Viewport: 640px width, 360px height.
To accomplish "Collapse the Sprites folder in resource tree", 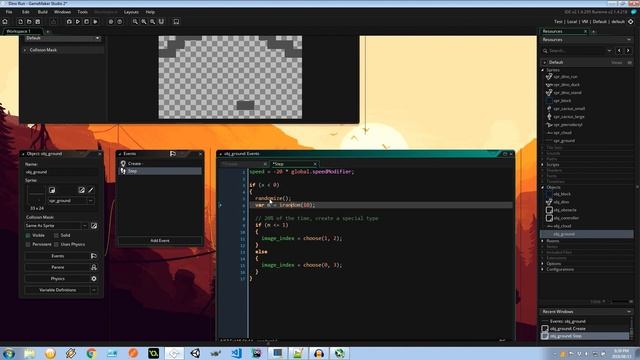I will (543, 70).
